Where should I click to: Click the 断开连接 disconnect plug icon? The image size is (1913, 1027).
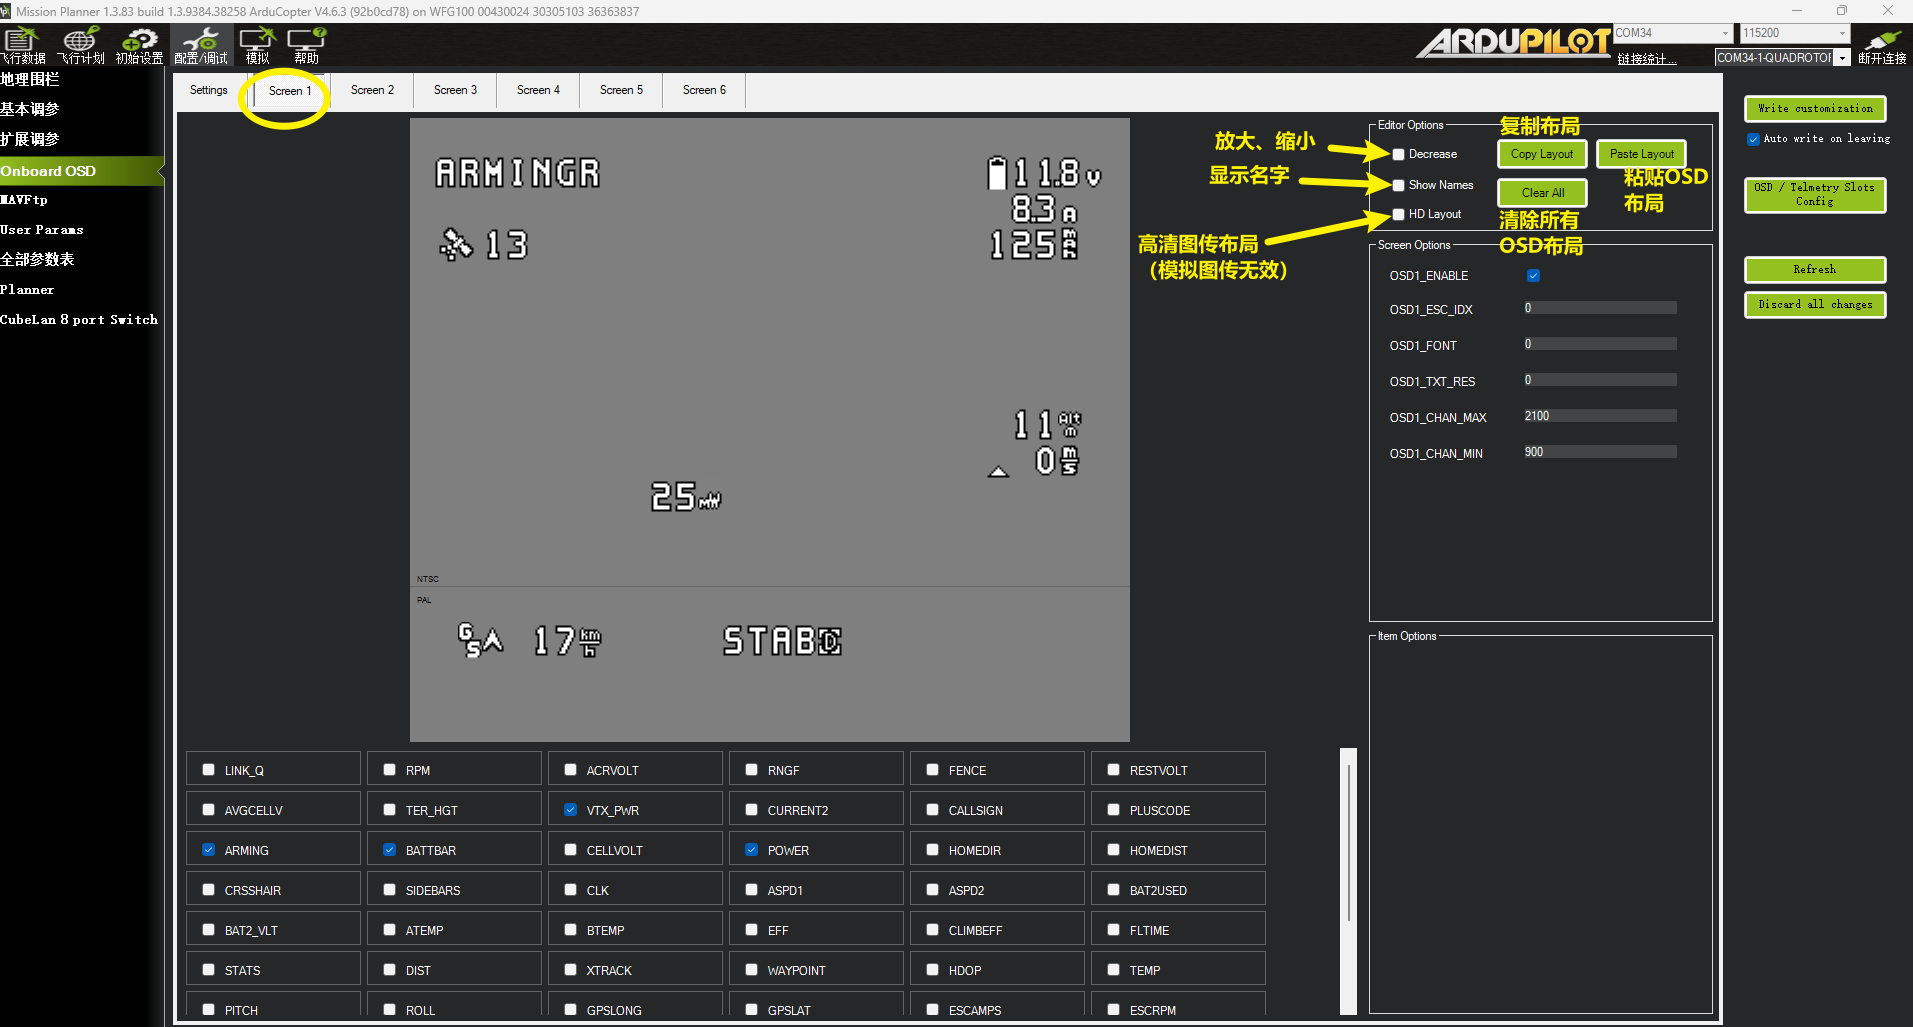coord(1881,45)
